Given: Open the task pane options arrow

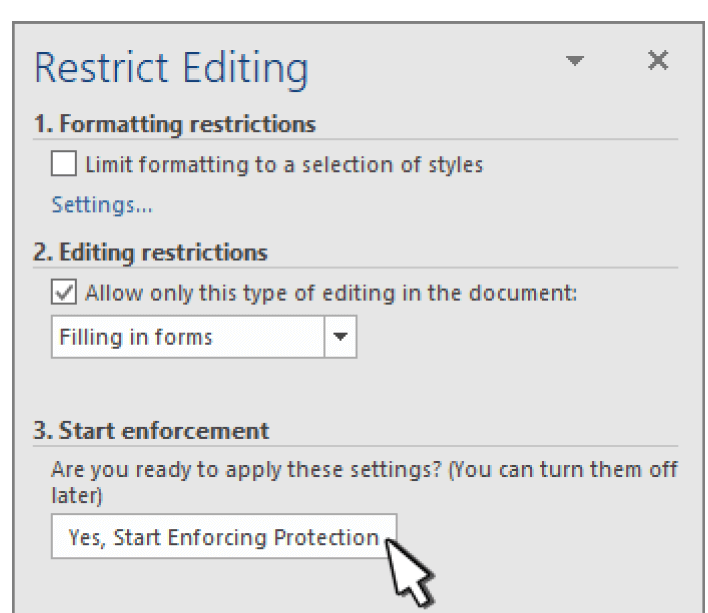Looking at the screenshot, I should (x=574, y=60).
